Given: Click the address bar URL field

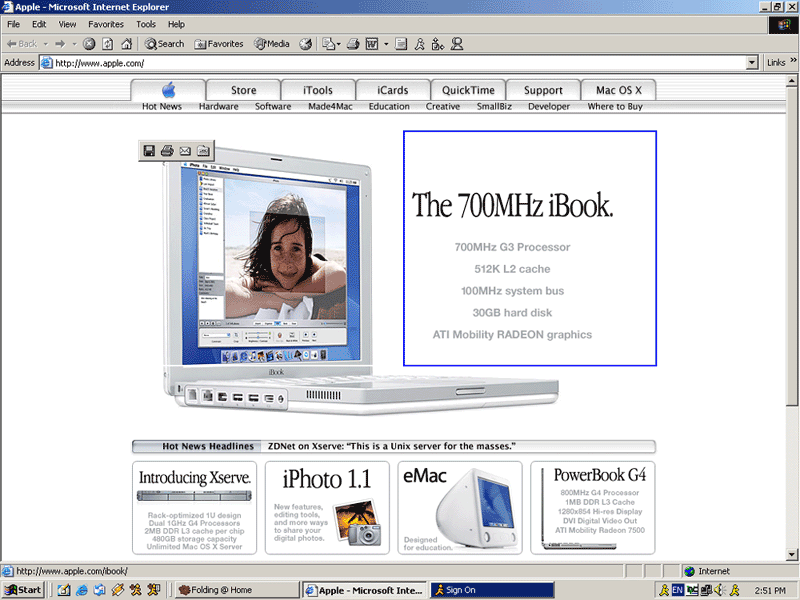Looking at the screenshot, I should point(392,63).
